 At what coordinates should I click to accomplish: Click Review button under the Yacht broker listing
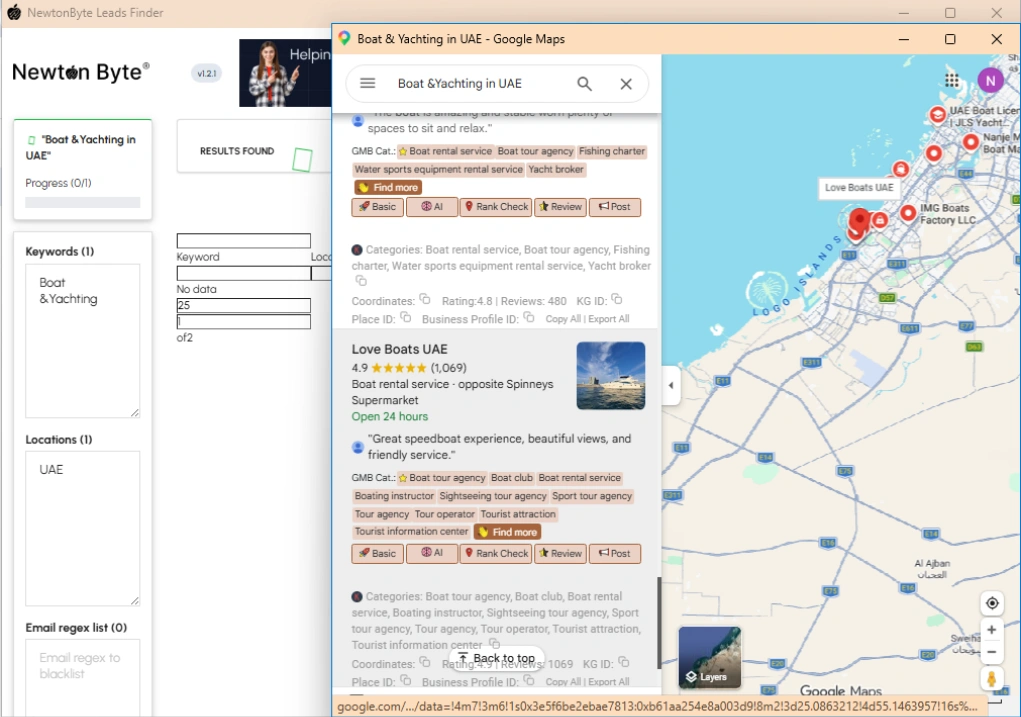tap(560, 207)
